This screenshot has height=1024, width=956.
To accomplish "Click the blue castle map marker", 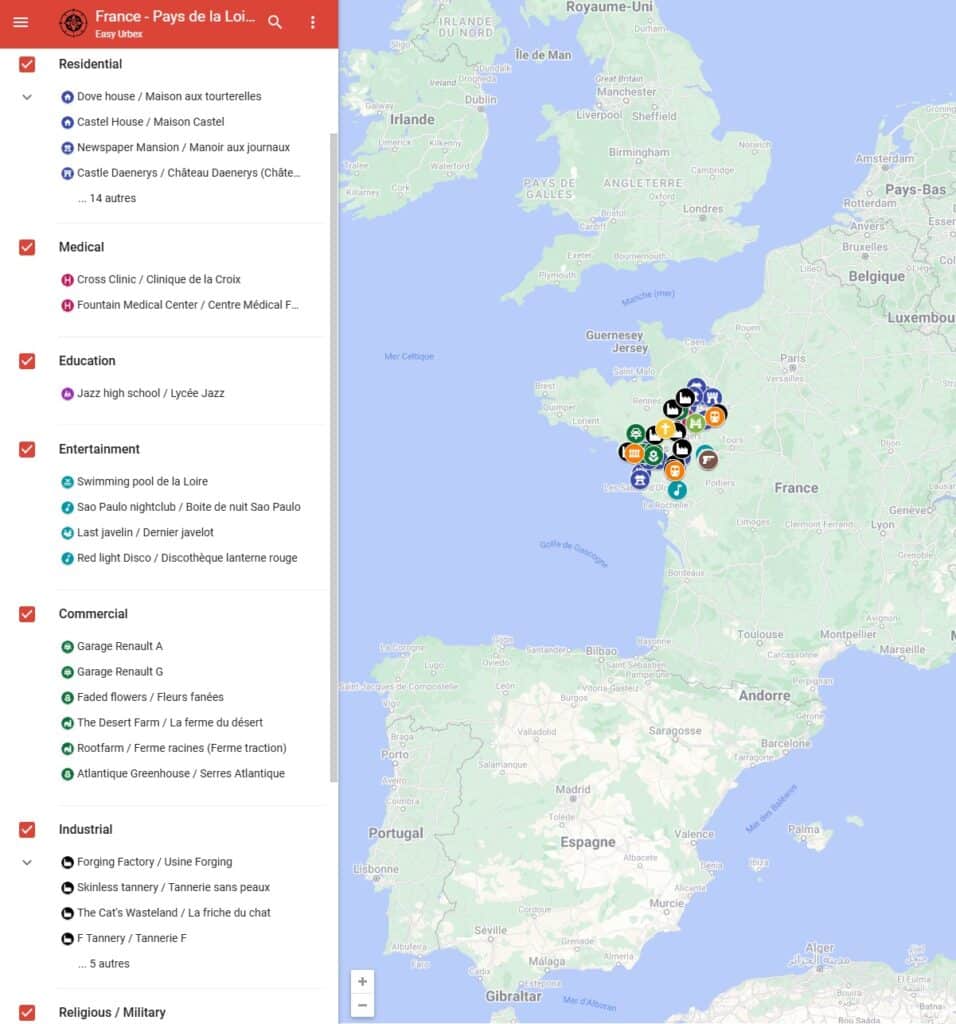I will [712, 397].
